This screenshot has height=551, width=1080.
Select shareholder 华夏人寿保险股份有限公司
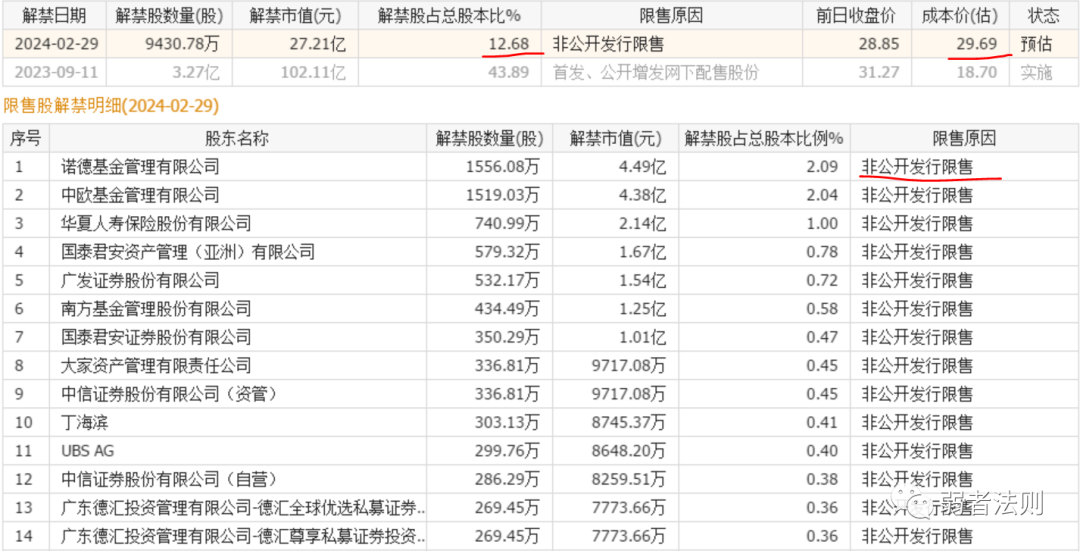point(156,223)
